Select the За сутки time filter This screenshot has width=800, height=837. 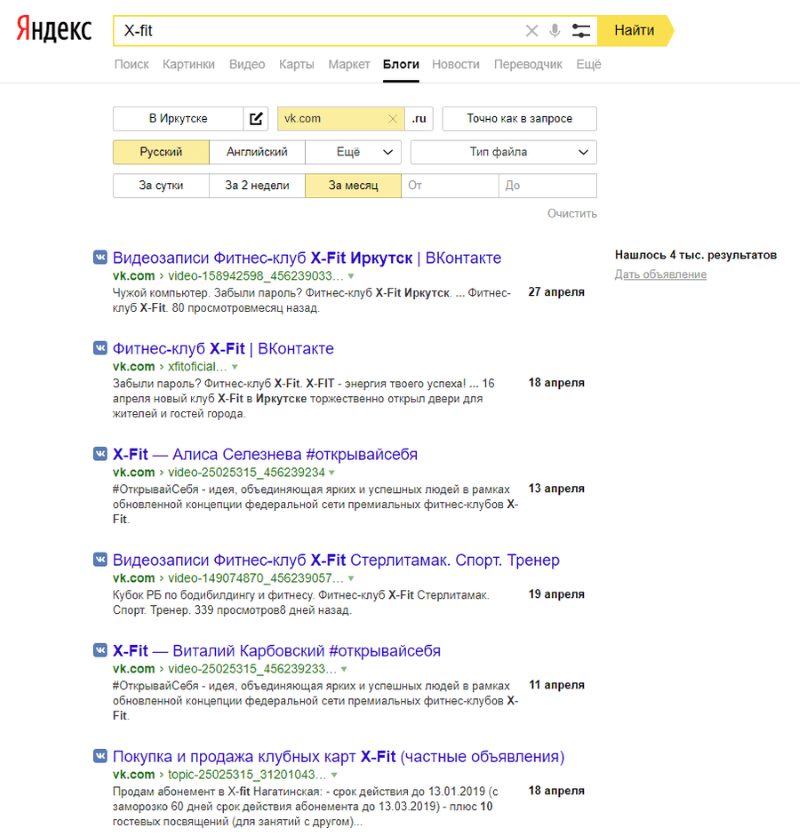pyautogui.click(x=161, y=186)
